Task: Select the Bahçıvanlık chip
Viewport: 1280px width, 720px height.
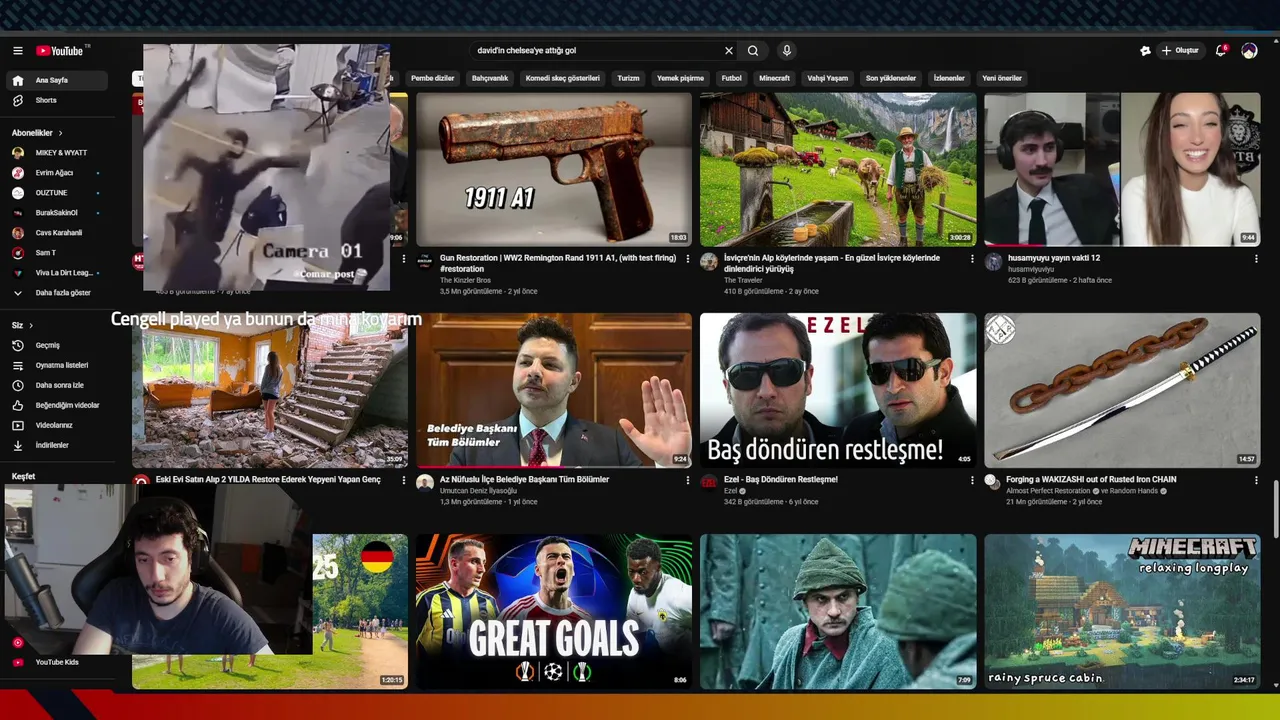Action: 490,78
